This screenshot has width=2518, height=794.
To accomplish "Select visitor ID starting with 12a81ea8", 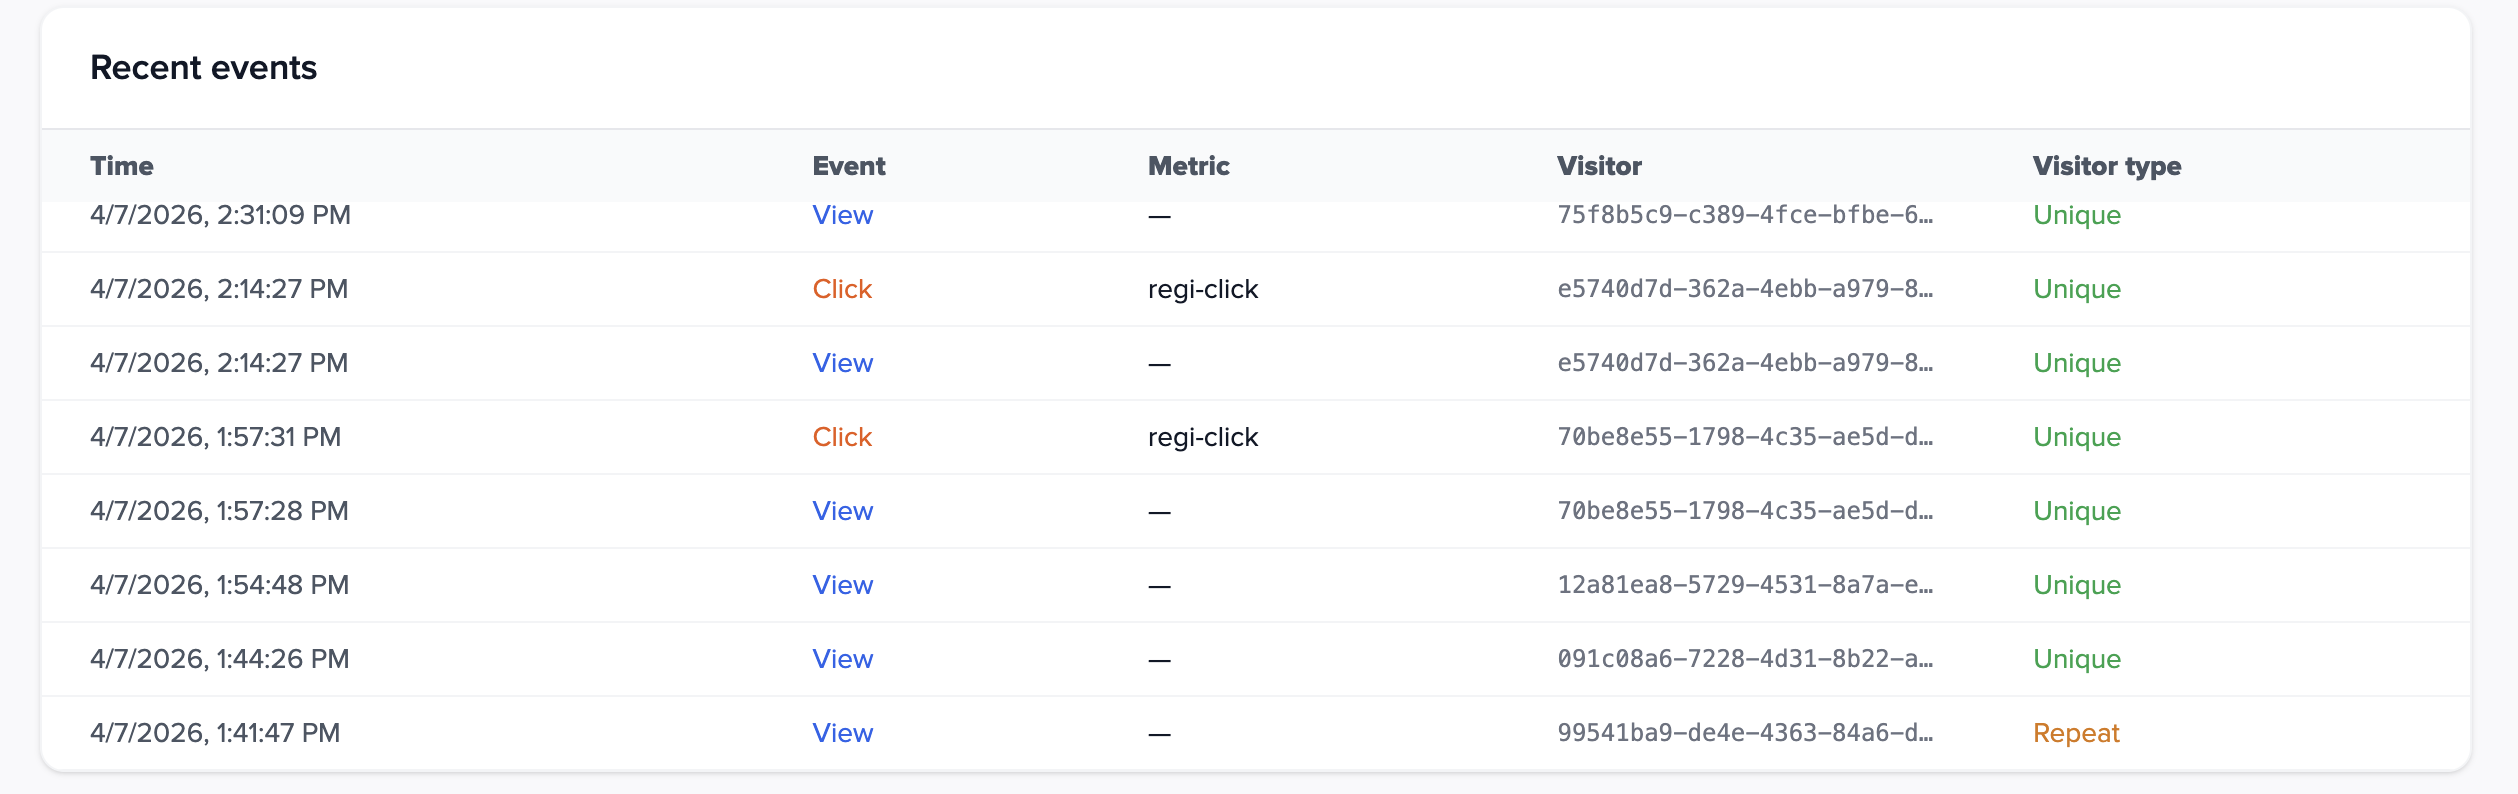I will [x=1744, y=585].
